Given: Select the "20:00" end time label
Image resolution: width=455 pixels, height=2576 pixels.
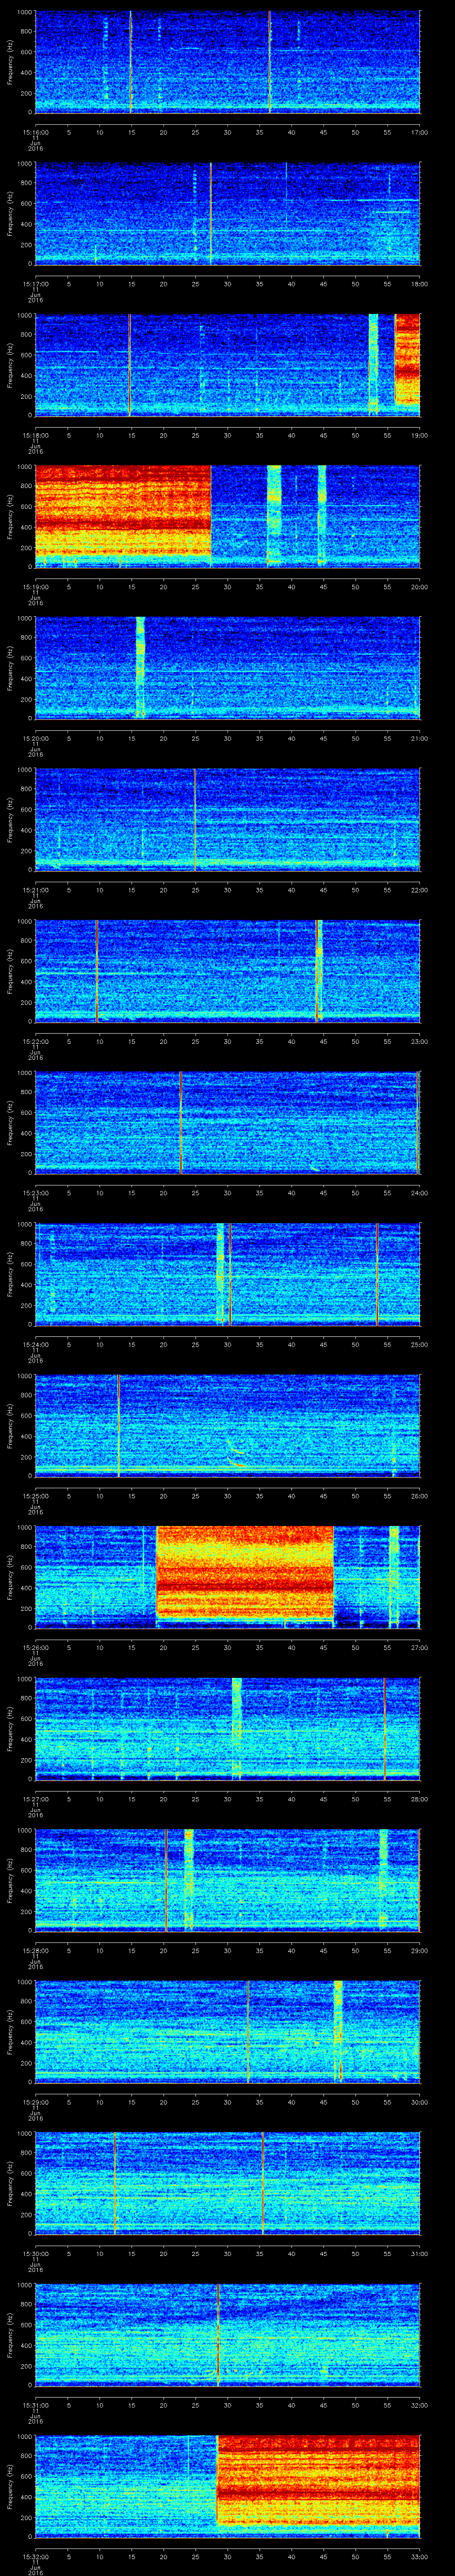Looking at the screenshot, I should 419,586.
